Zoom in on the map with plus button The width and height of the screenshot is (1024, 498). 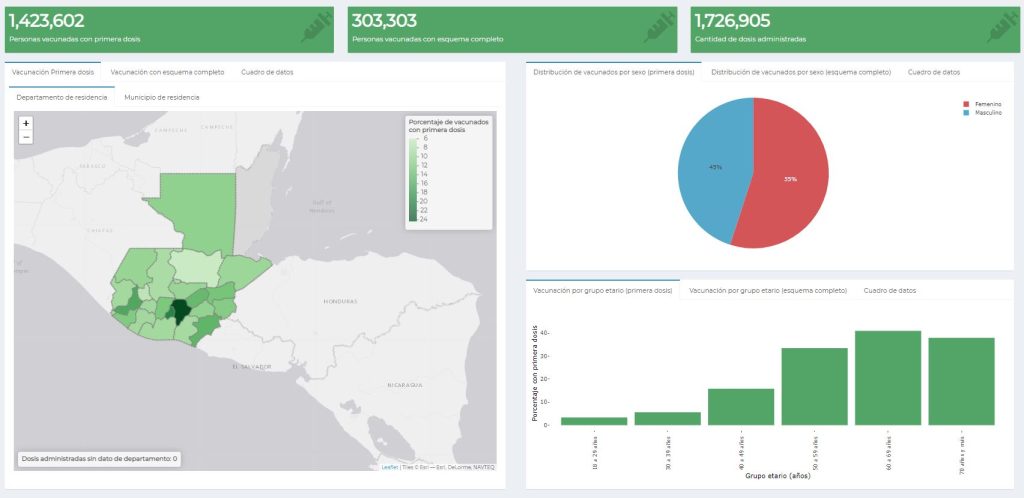[x=26, y=123]
